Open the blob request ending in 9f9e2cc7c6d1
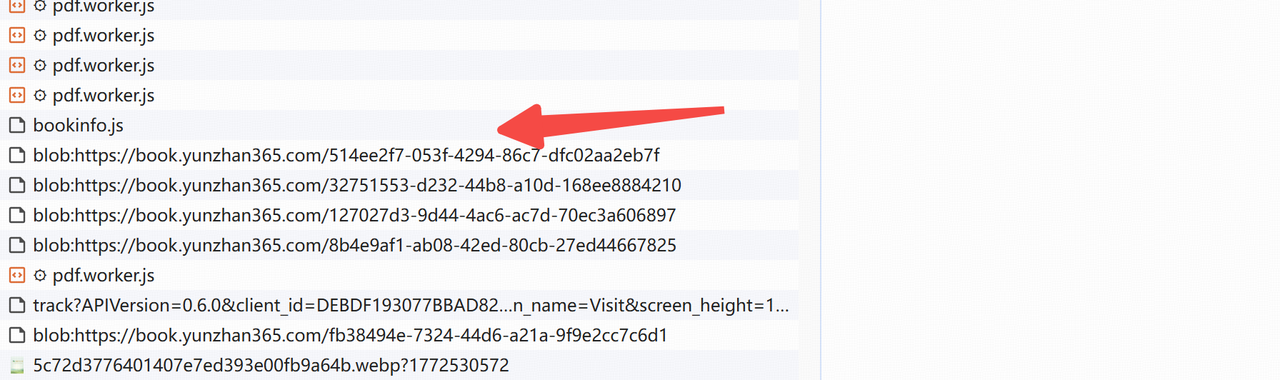The width and height of the screenshot is (1280, 380). click(x=399, y=335)
